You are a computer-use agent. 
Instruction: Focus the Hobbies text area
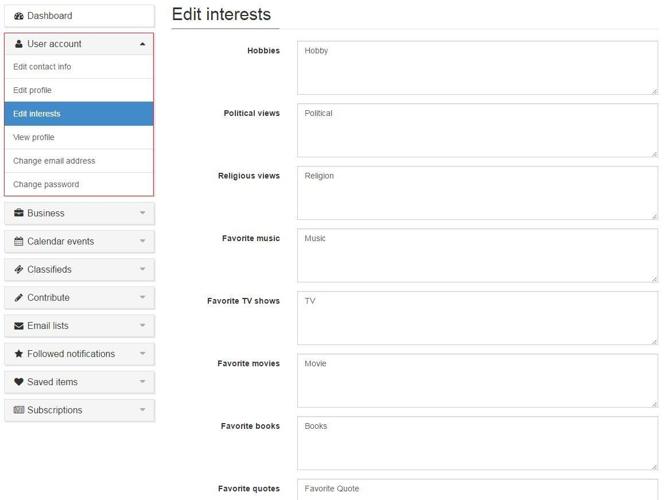pos(478,68)
